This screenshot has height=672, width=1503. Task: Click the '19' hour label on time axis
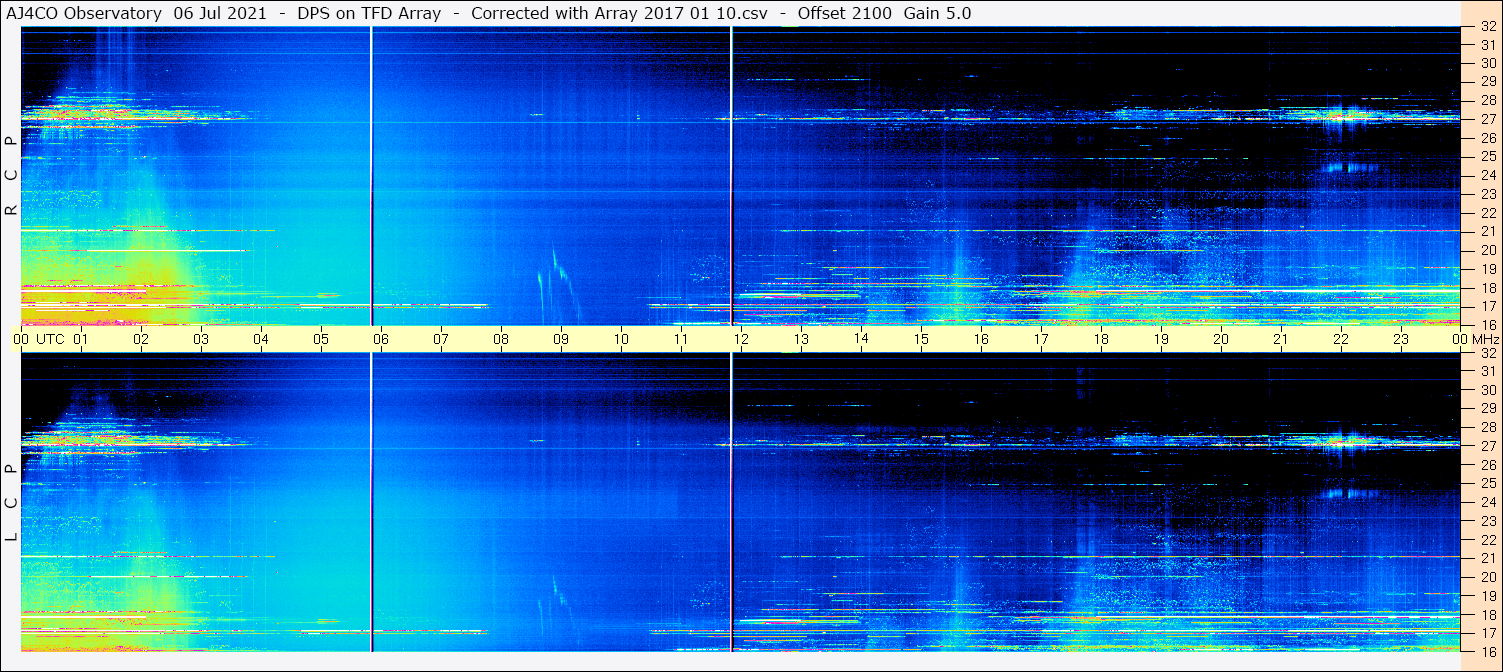point(1161,339)
